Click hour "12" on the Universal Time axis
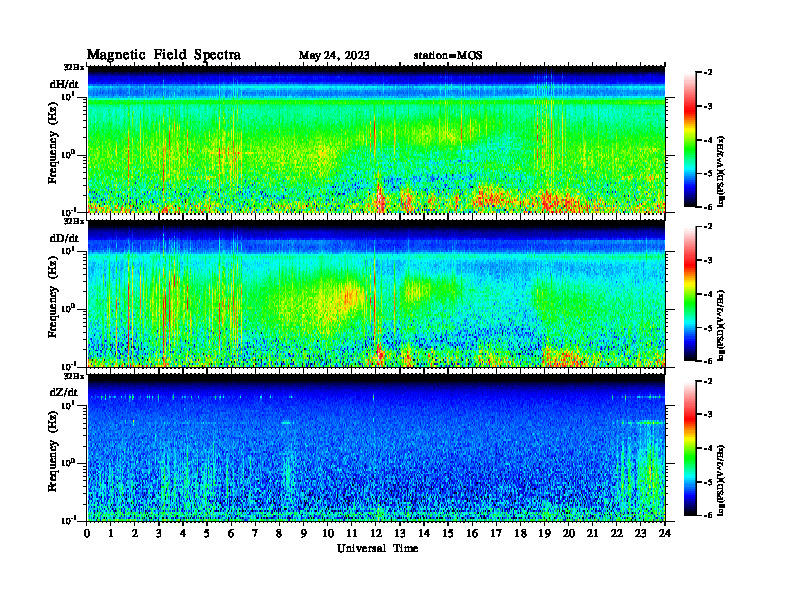The width and height of the screenshot is (792, 612). pyautogui.click(x=376, y=533)
